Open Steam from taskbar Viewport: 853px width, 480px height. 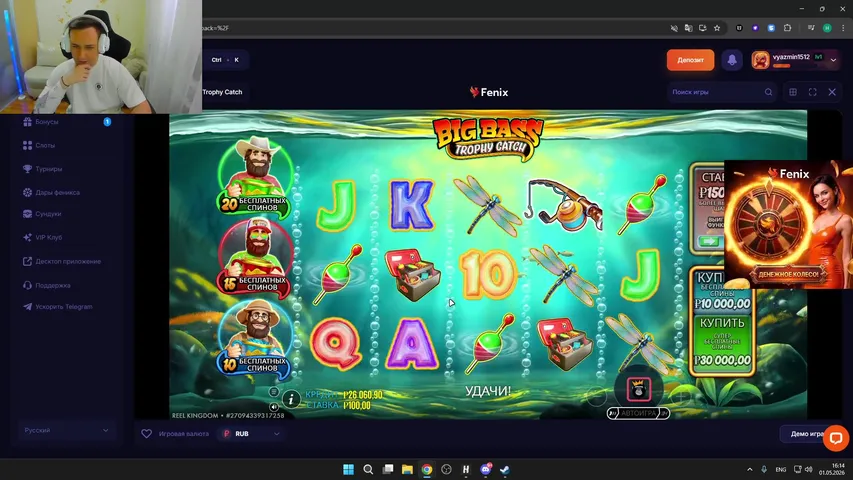pyautogui.click(x=505, y=469)
